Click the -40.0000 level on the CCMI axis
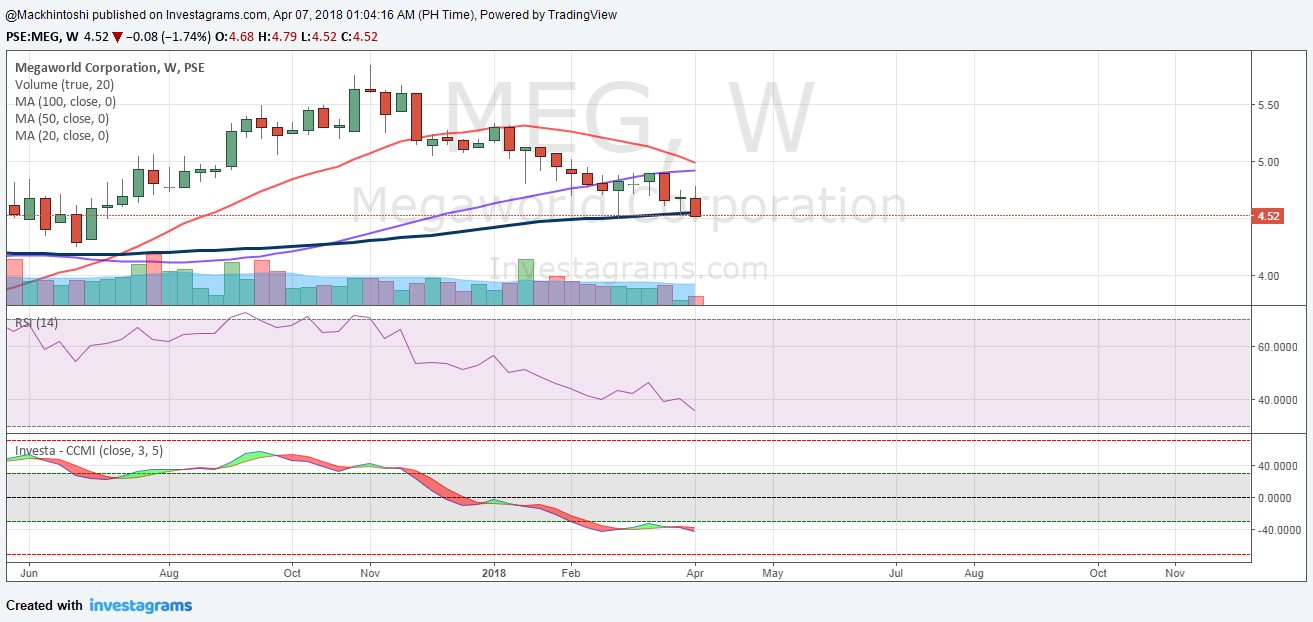This screenshot has height=622, width=1313. click(1280, 530)
